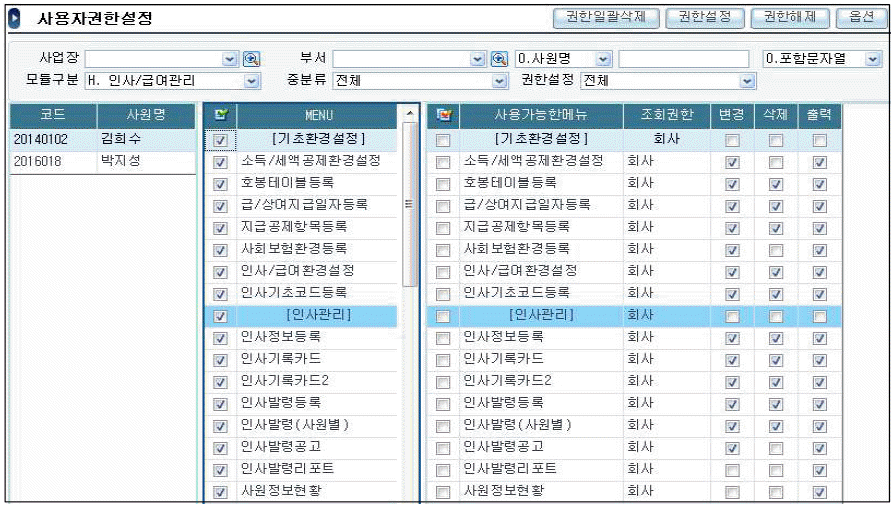Click the 권한일괄삭제 button
The image size is (894, 506).
605,17
